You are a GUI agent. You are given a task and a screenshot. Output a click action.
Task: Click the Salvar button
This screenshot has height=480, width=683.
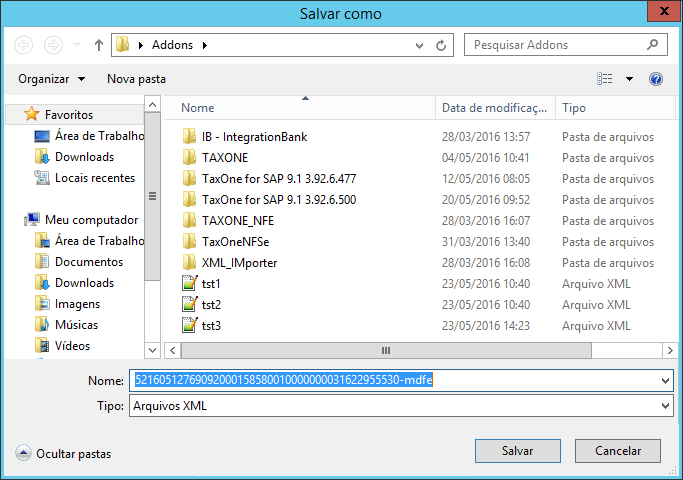[x=517, y=451]
